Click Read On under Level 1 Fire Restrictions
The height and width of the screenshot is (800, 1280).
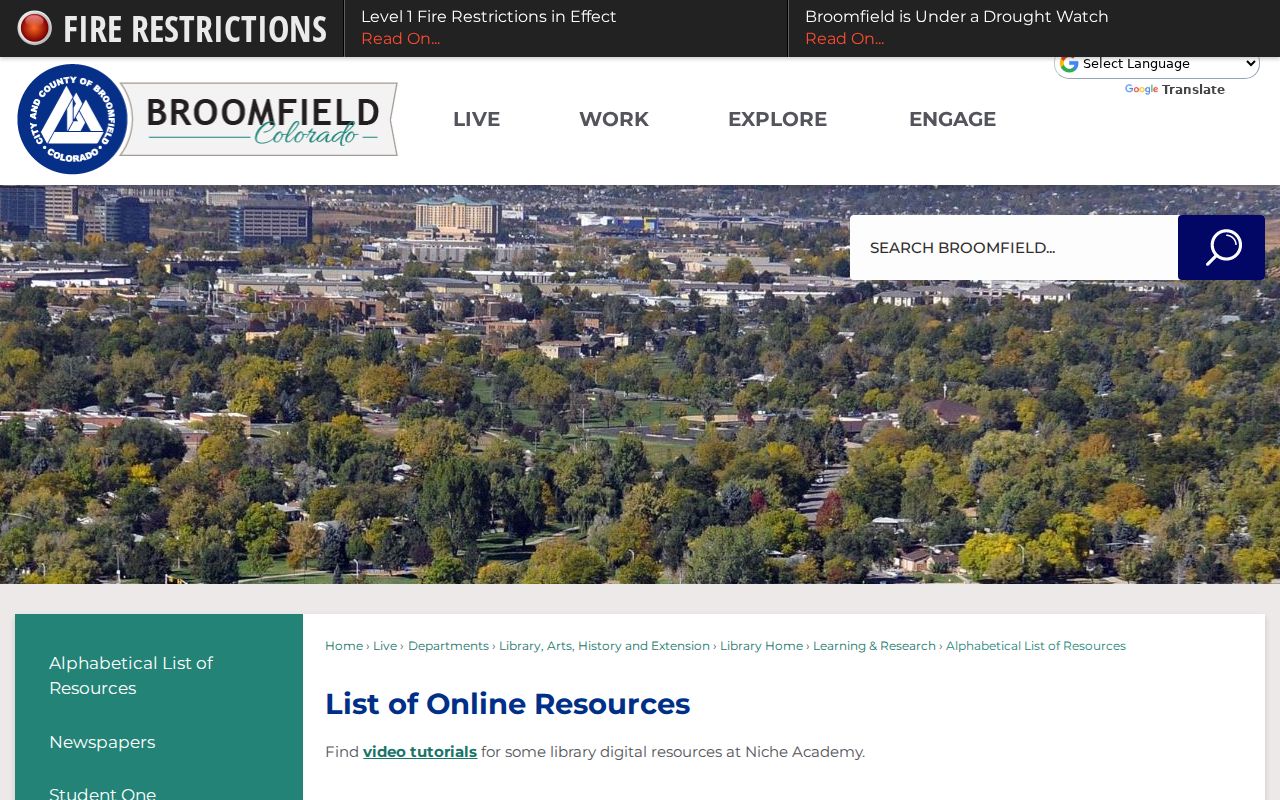(400, 39)
